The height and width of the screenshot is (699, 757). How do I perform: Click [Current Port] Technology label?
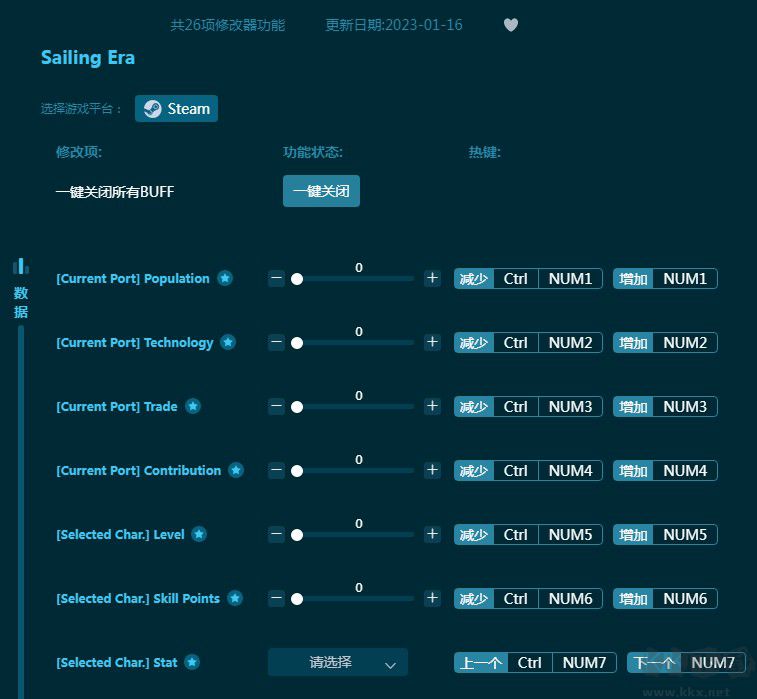(x=135, y=343)
